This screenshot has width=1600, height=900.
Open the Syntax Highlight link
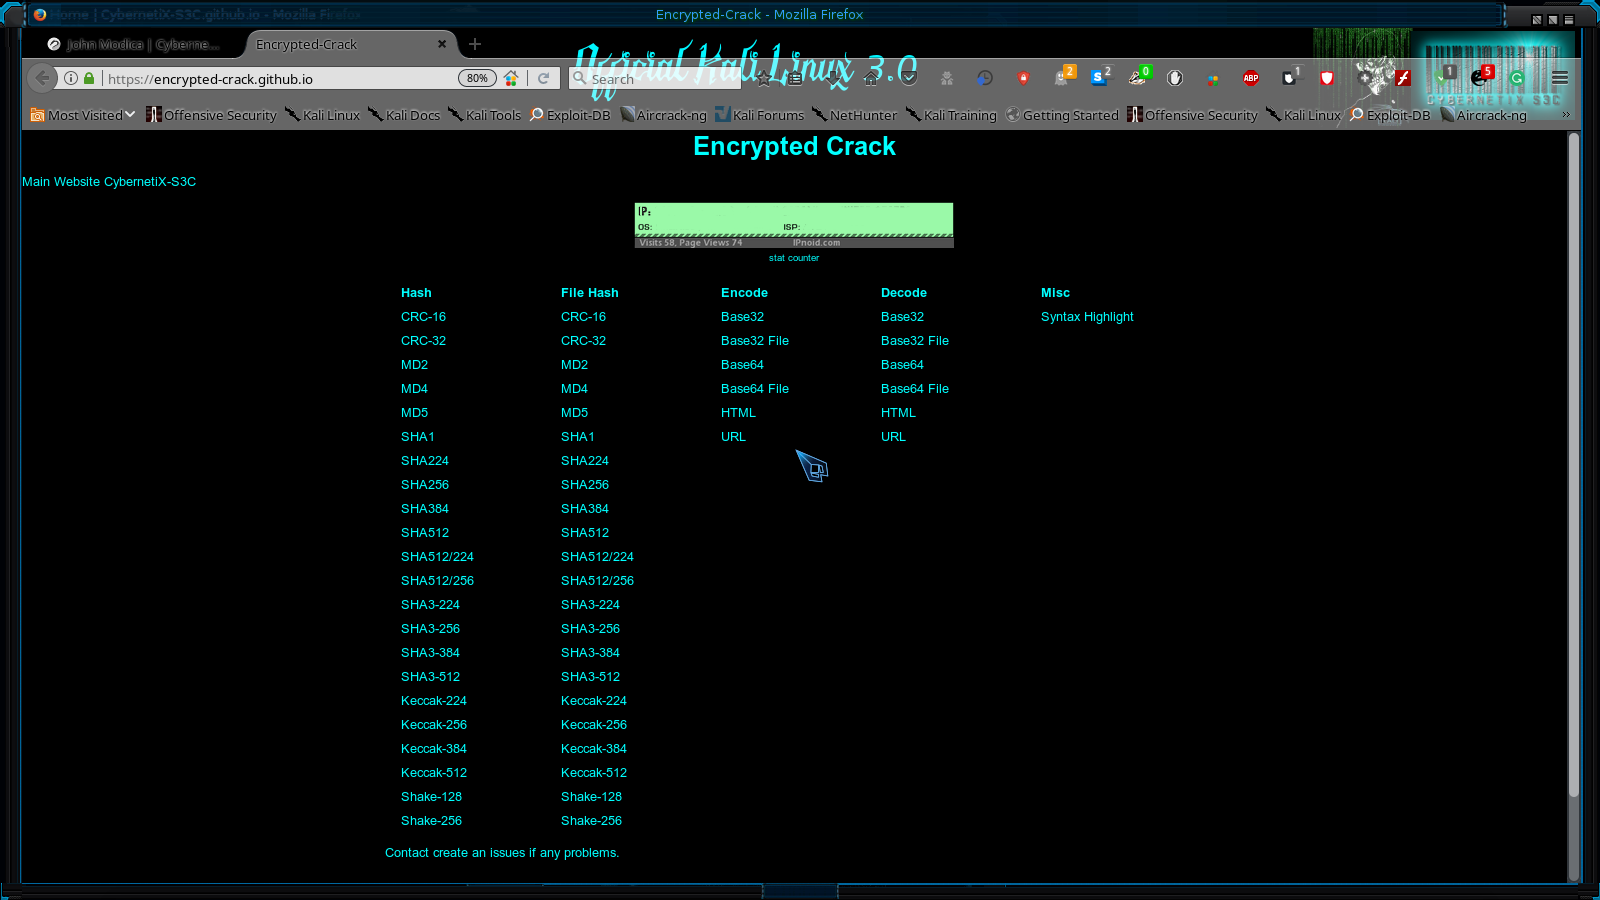pyautogui.click(x=1087, y=316)
